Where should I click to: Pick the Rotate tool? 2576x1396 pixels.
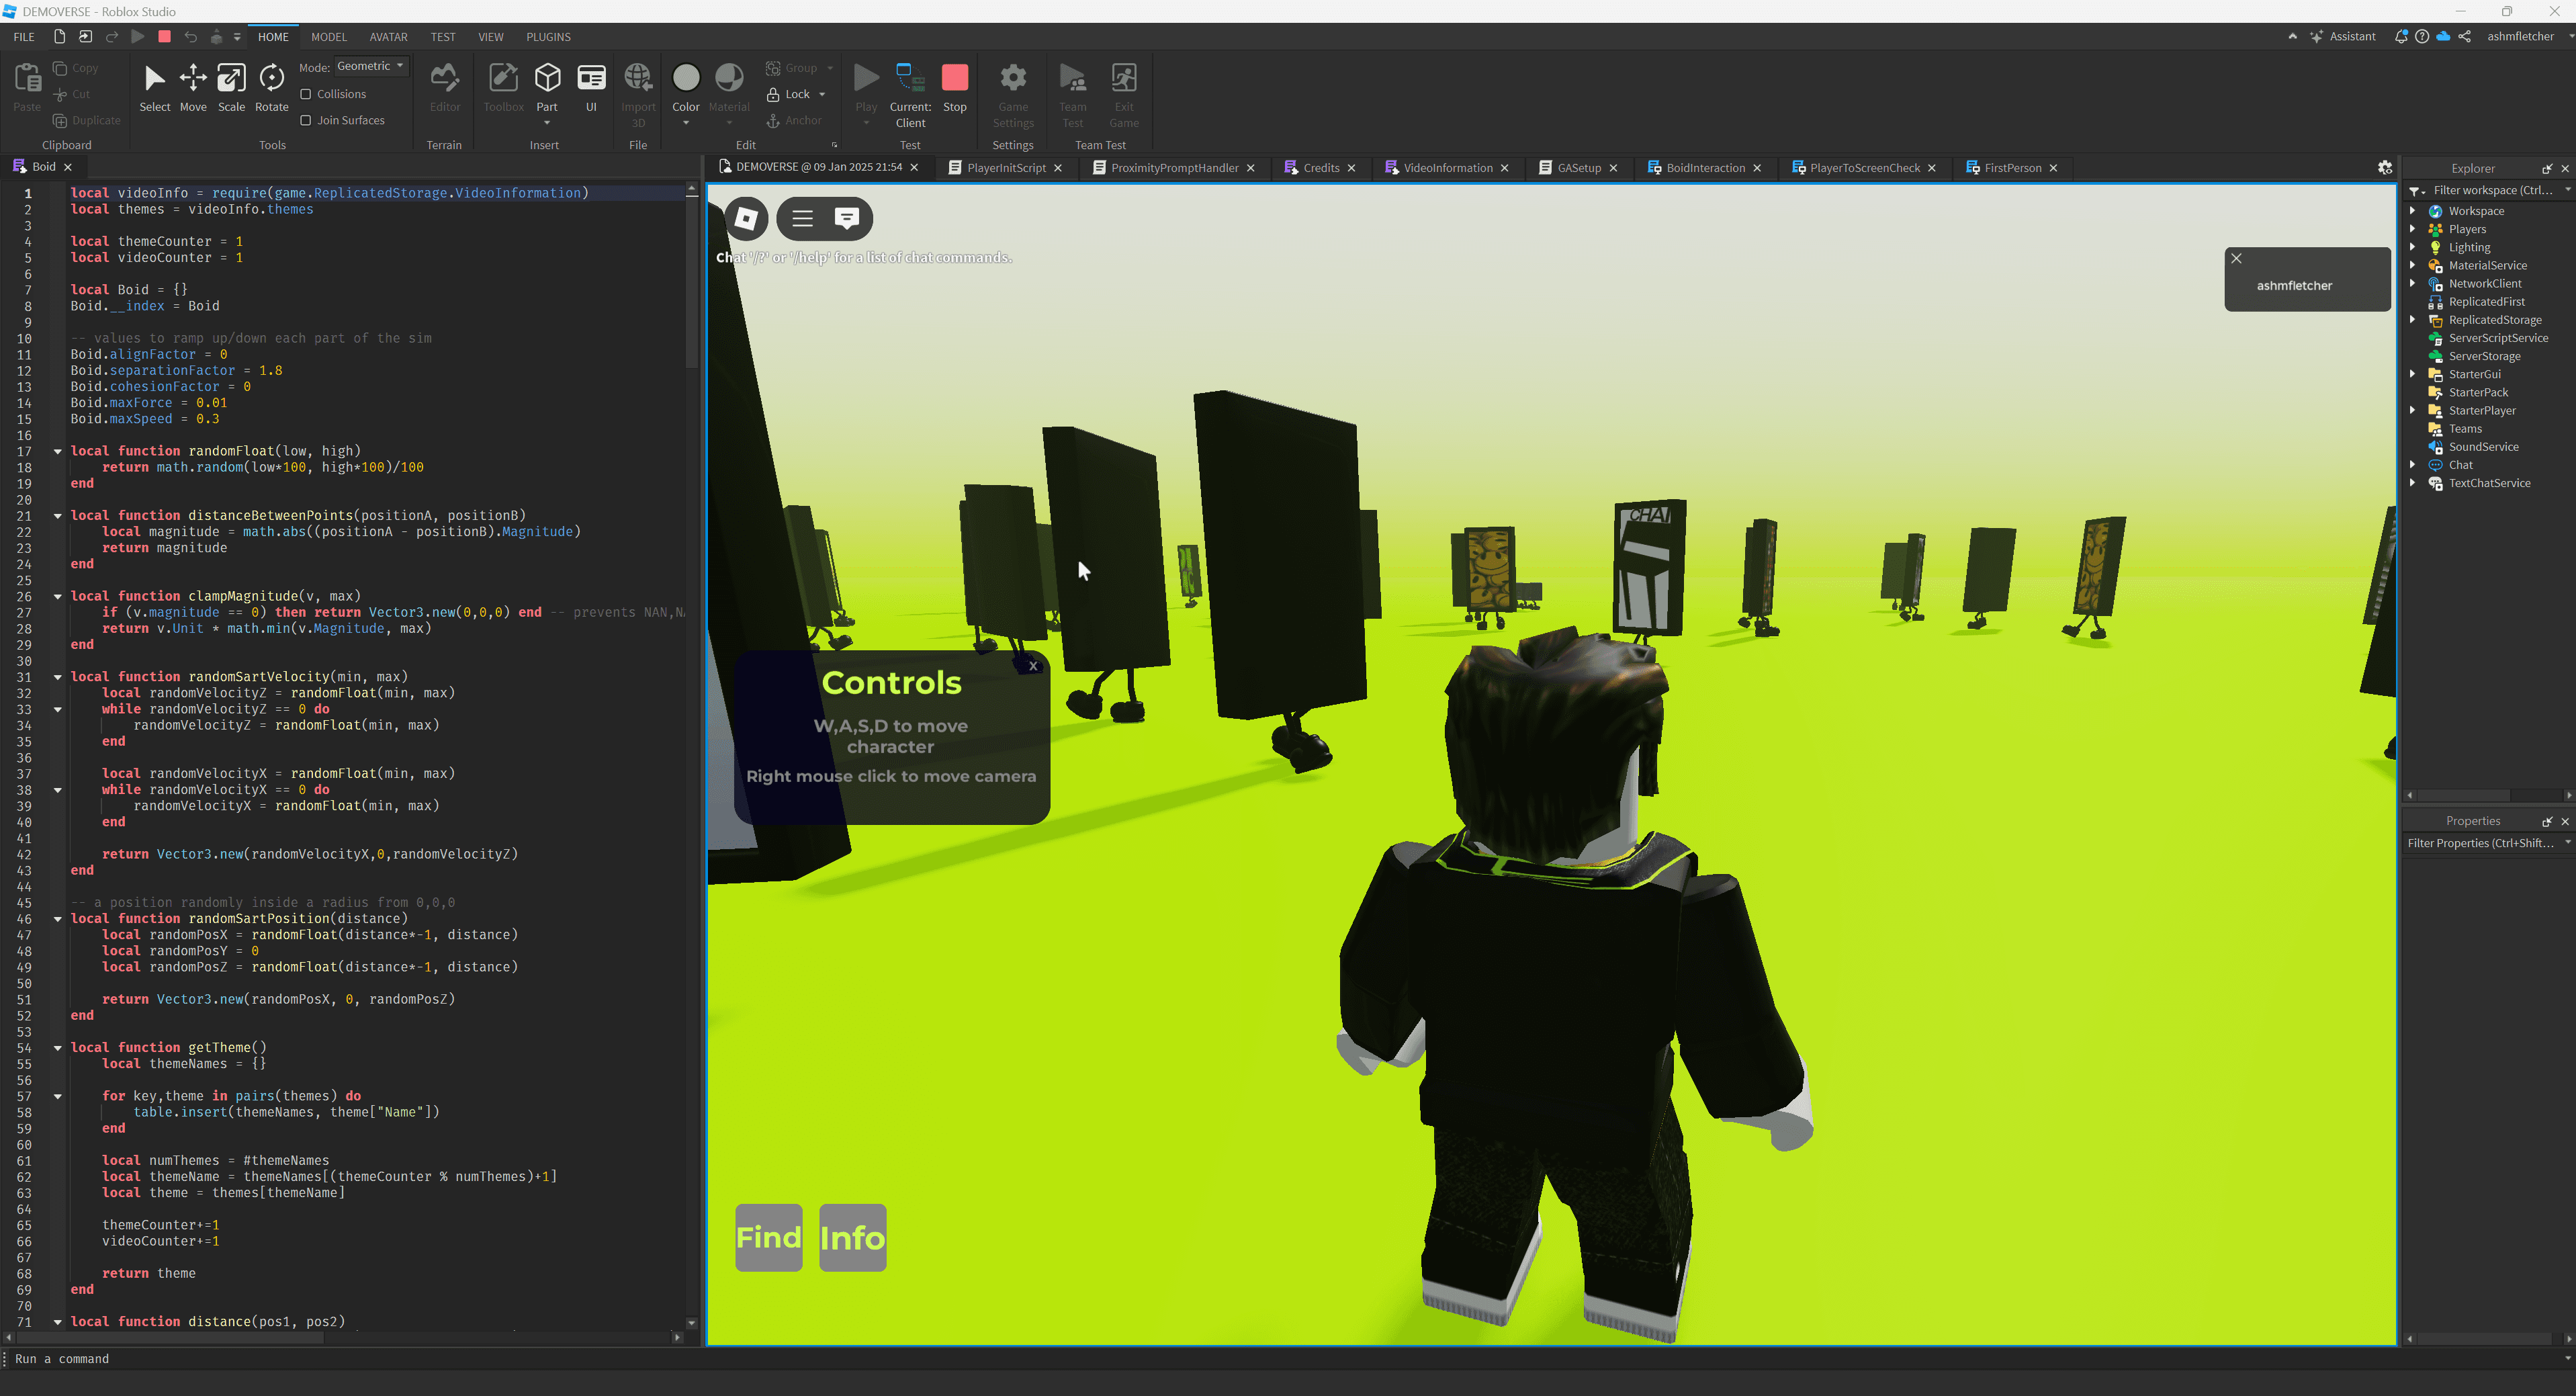[x=271, y=88]
